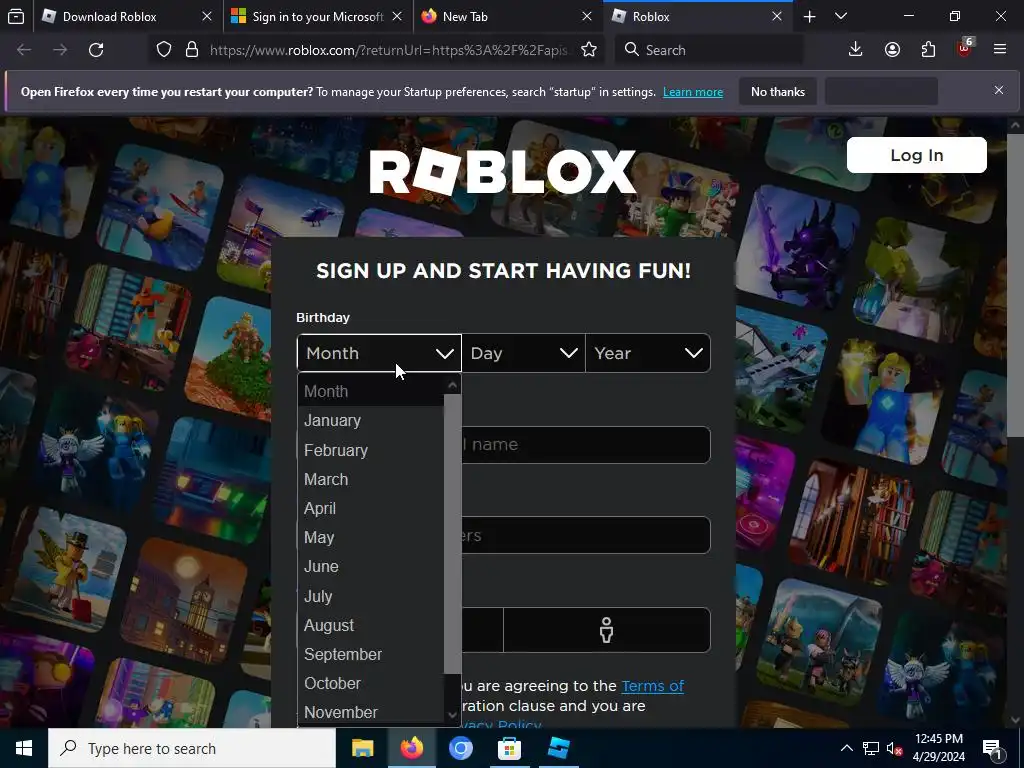Focus the Firefox Search box

click(x=710, y=50)
